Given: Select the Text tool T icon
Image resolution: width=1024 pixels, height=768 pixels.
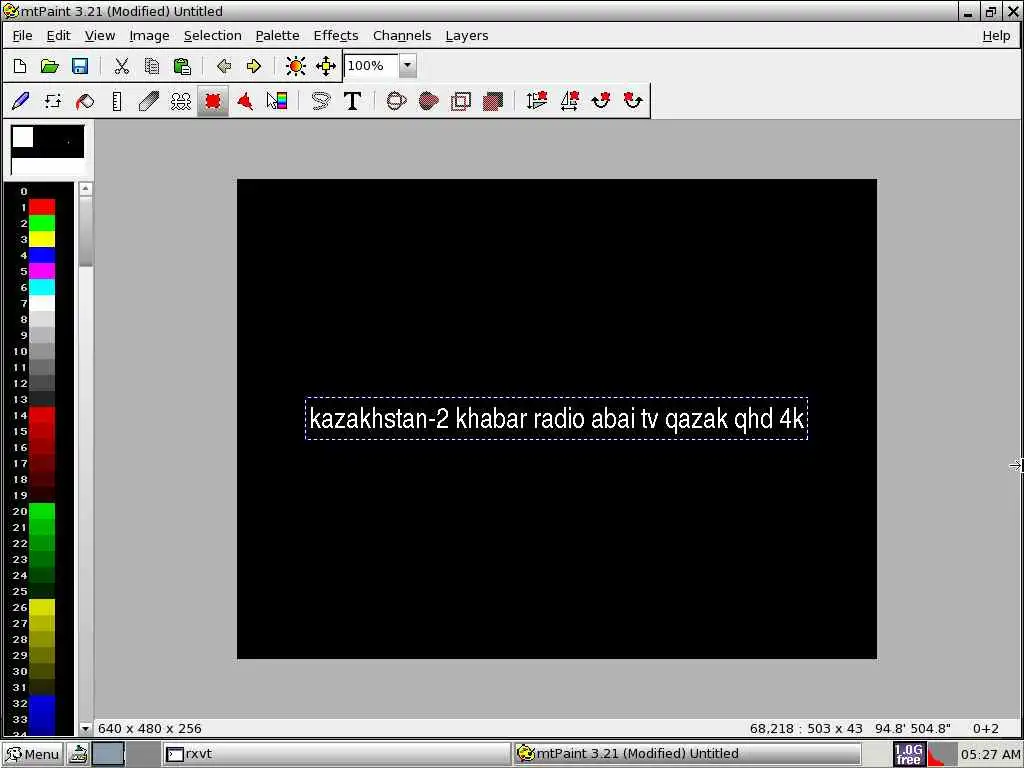Looking at the screenshot, I should (352, 101).
